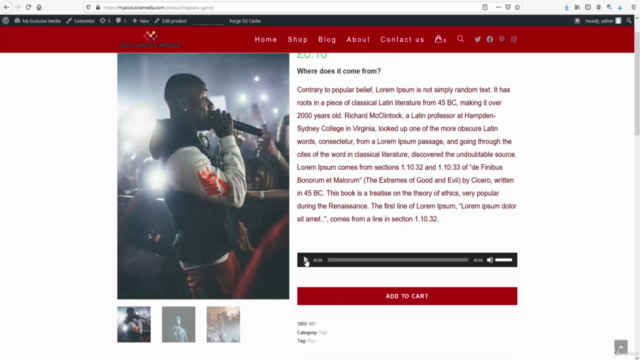Viewport: 640px width, 360px height.
Task: Click the padlock site security icon
Action: tap(98, 7)
